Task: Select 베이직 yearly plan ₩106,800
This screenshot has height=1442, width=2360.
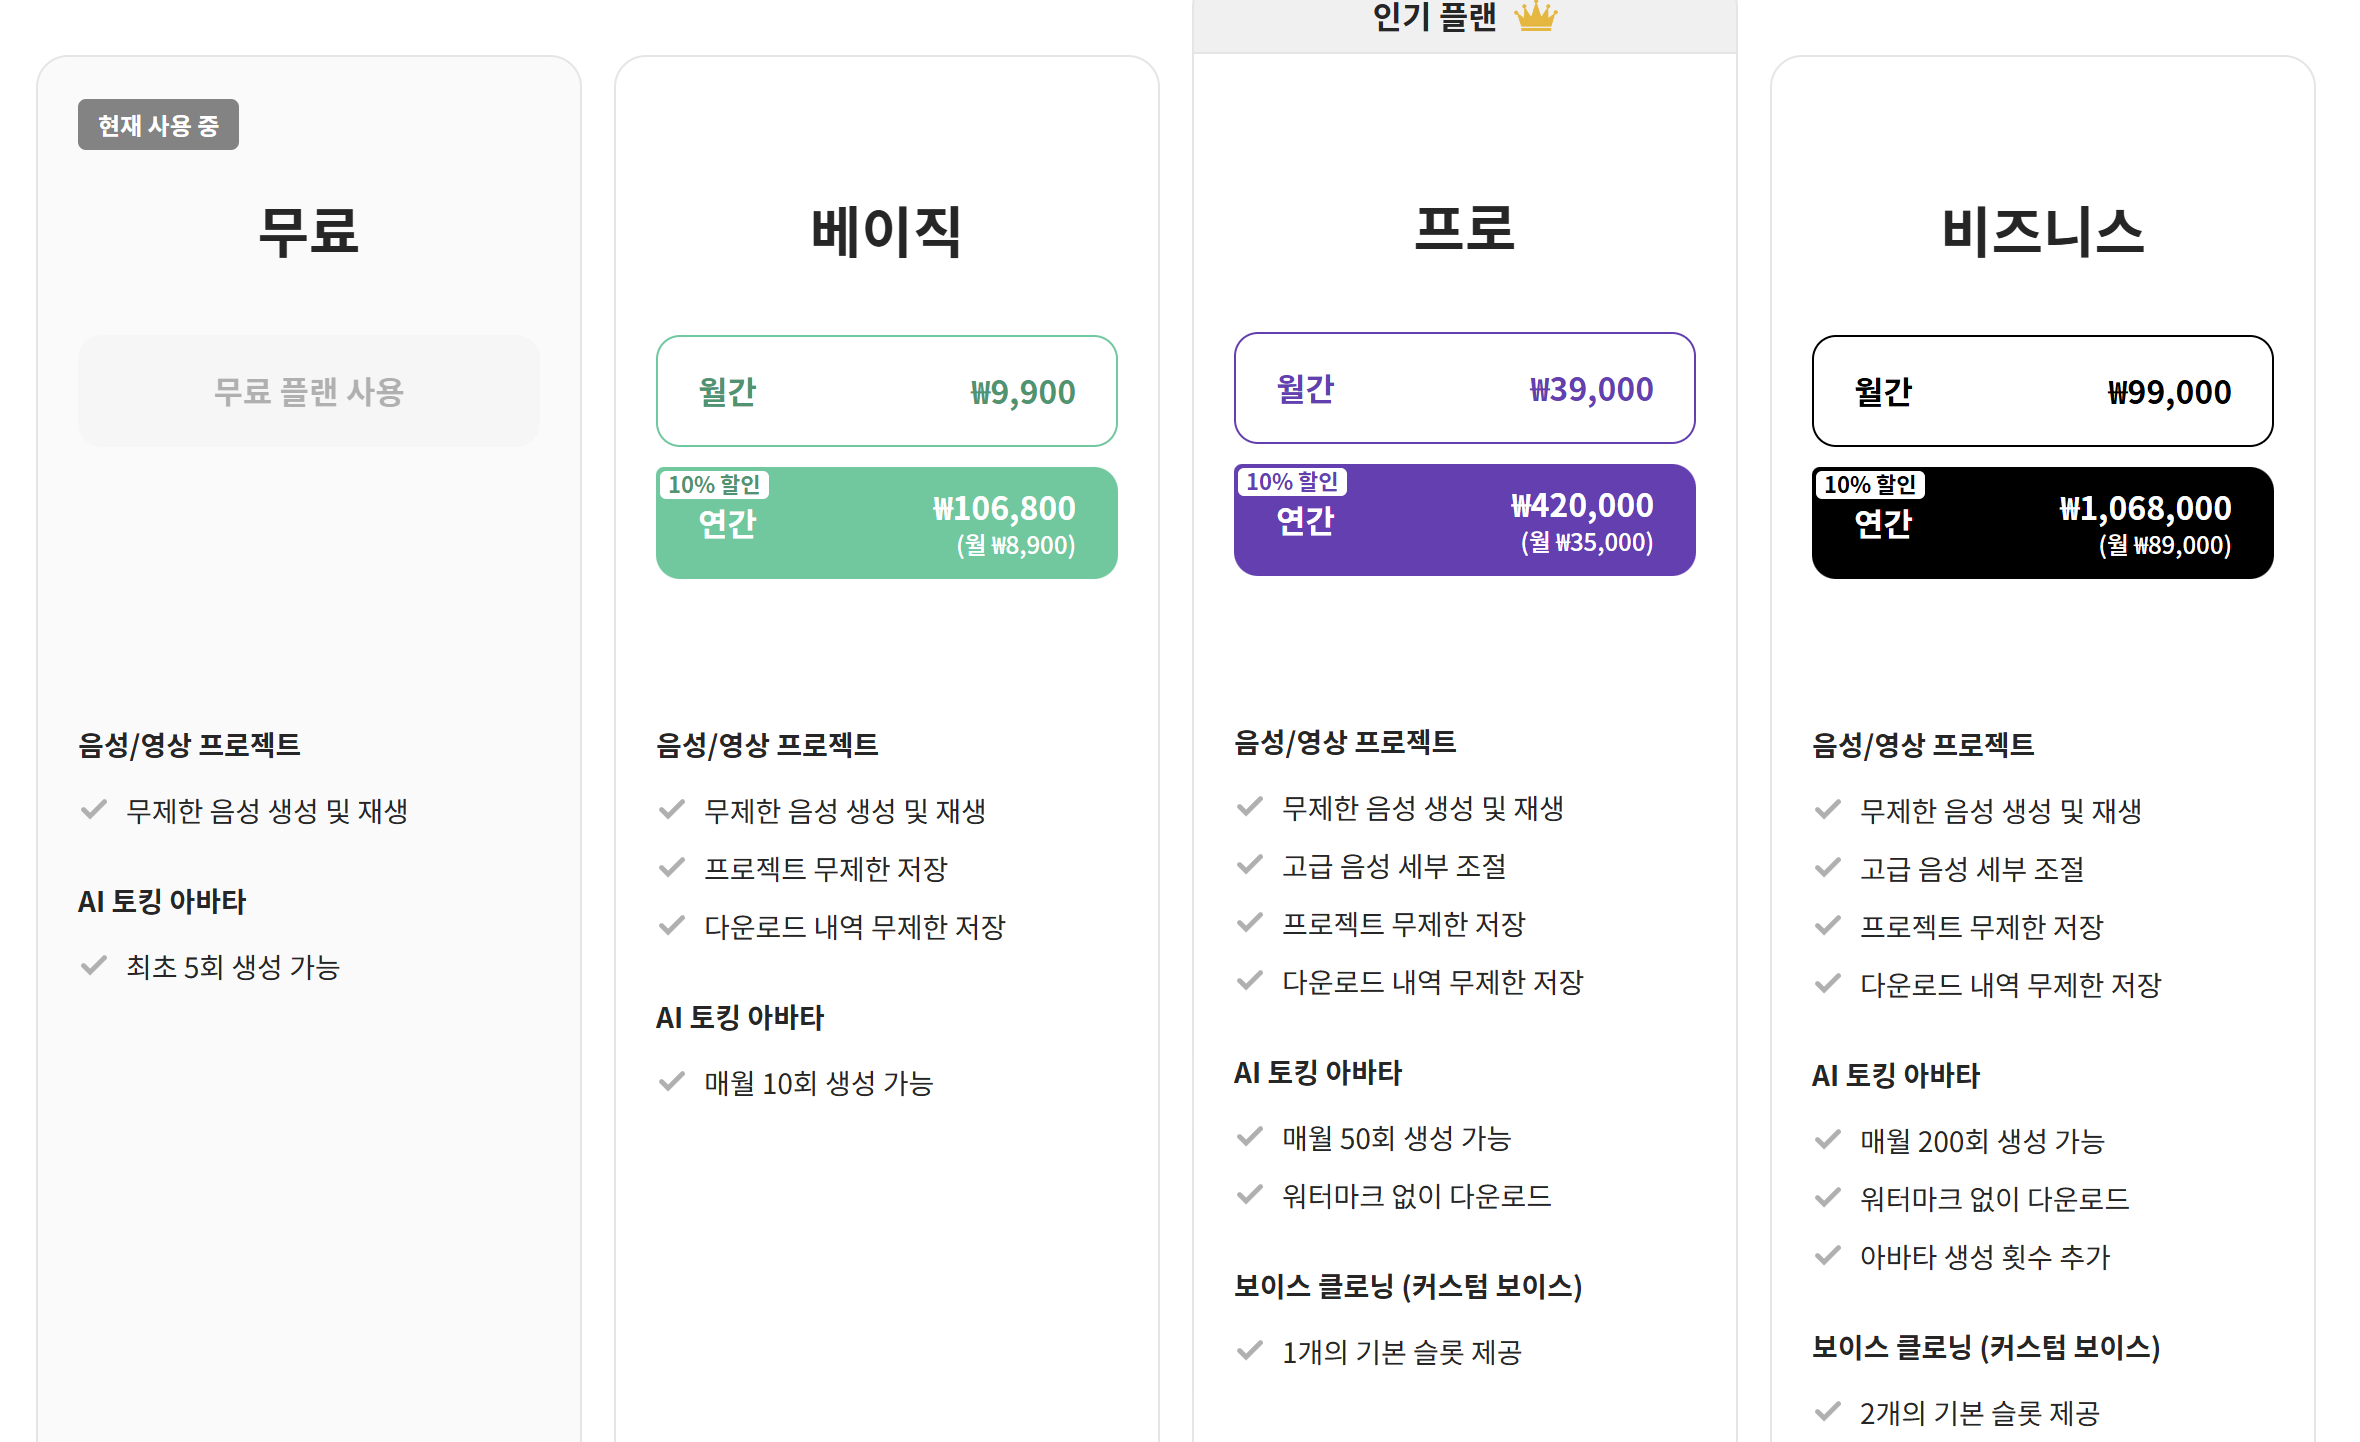Action: (x=887, y=523)
